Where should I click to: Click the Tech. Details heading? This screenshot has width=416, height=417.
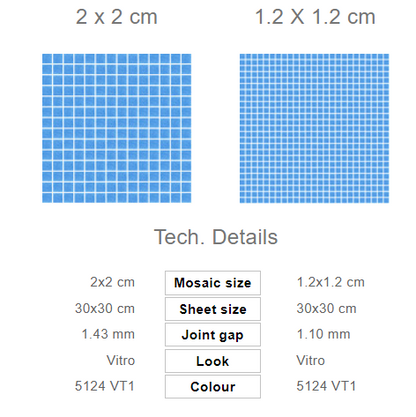pos(216,237)
